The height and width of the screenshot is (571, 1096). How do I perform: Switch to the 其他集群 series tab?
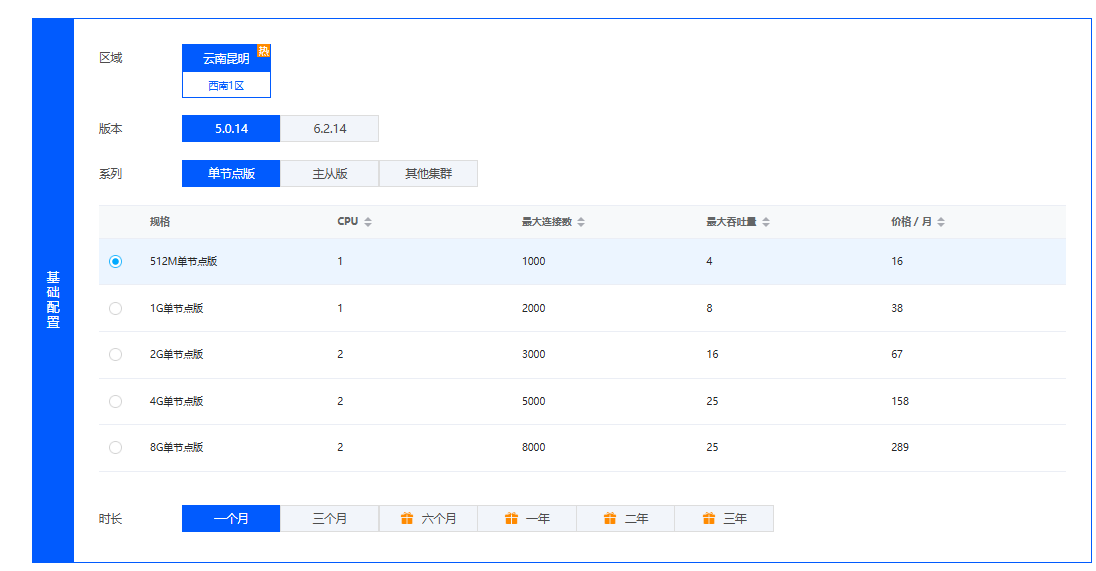pos(428,173)
